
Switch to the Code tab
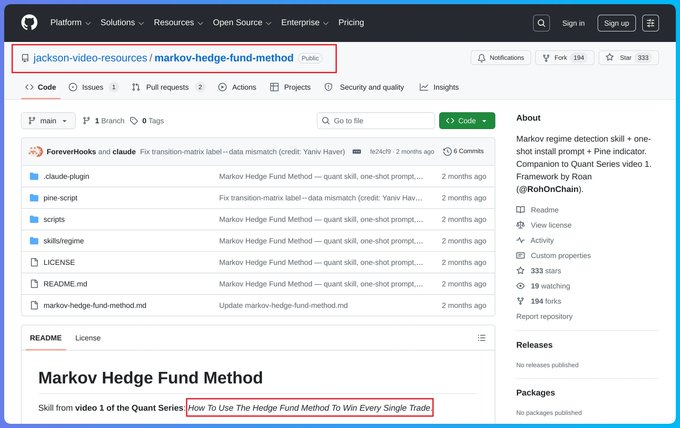click(41, 87)
